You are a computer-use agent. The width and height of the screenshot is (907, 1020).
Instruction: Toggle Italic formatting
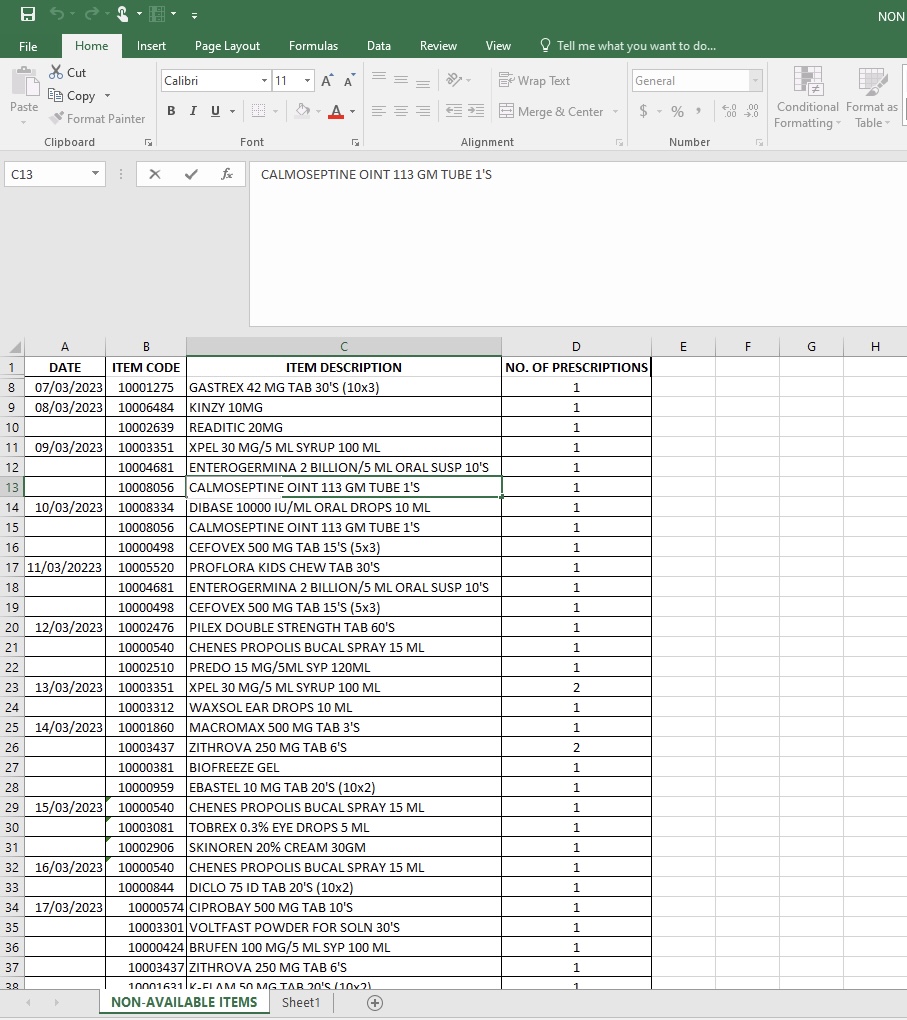tap(193, 111)
